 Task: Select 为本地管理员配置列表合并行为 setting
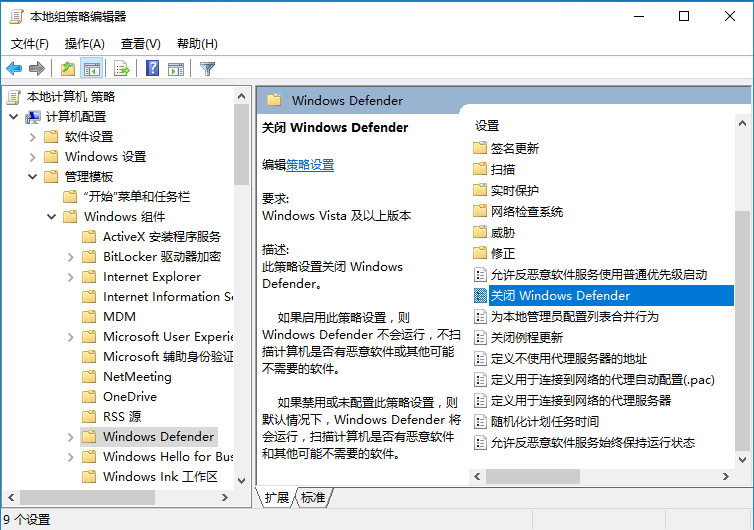click(574, 316)
